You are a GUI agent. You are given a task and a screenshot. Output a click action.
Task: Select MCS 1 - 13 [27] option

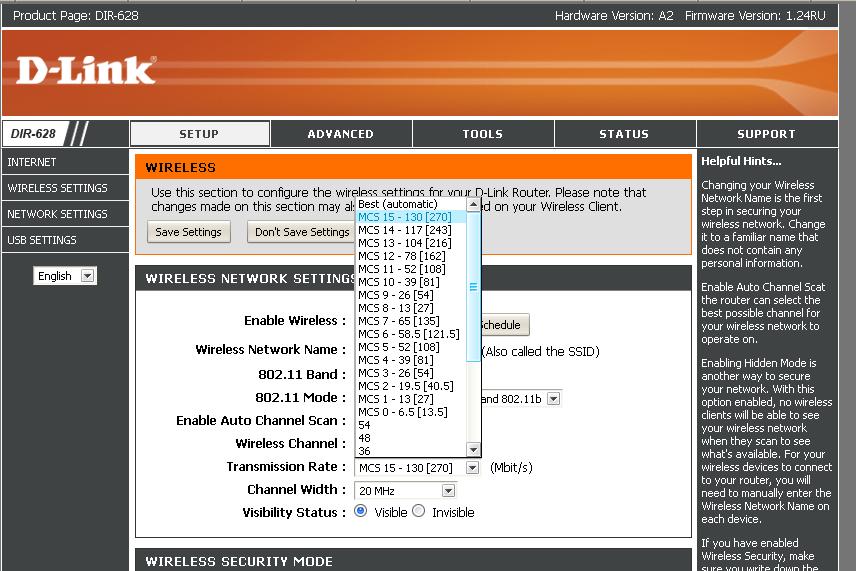tap(411, 399)
